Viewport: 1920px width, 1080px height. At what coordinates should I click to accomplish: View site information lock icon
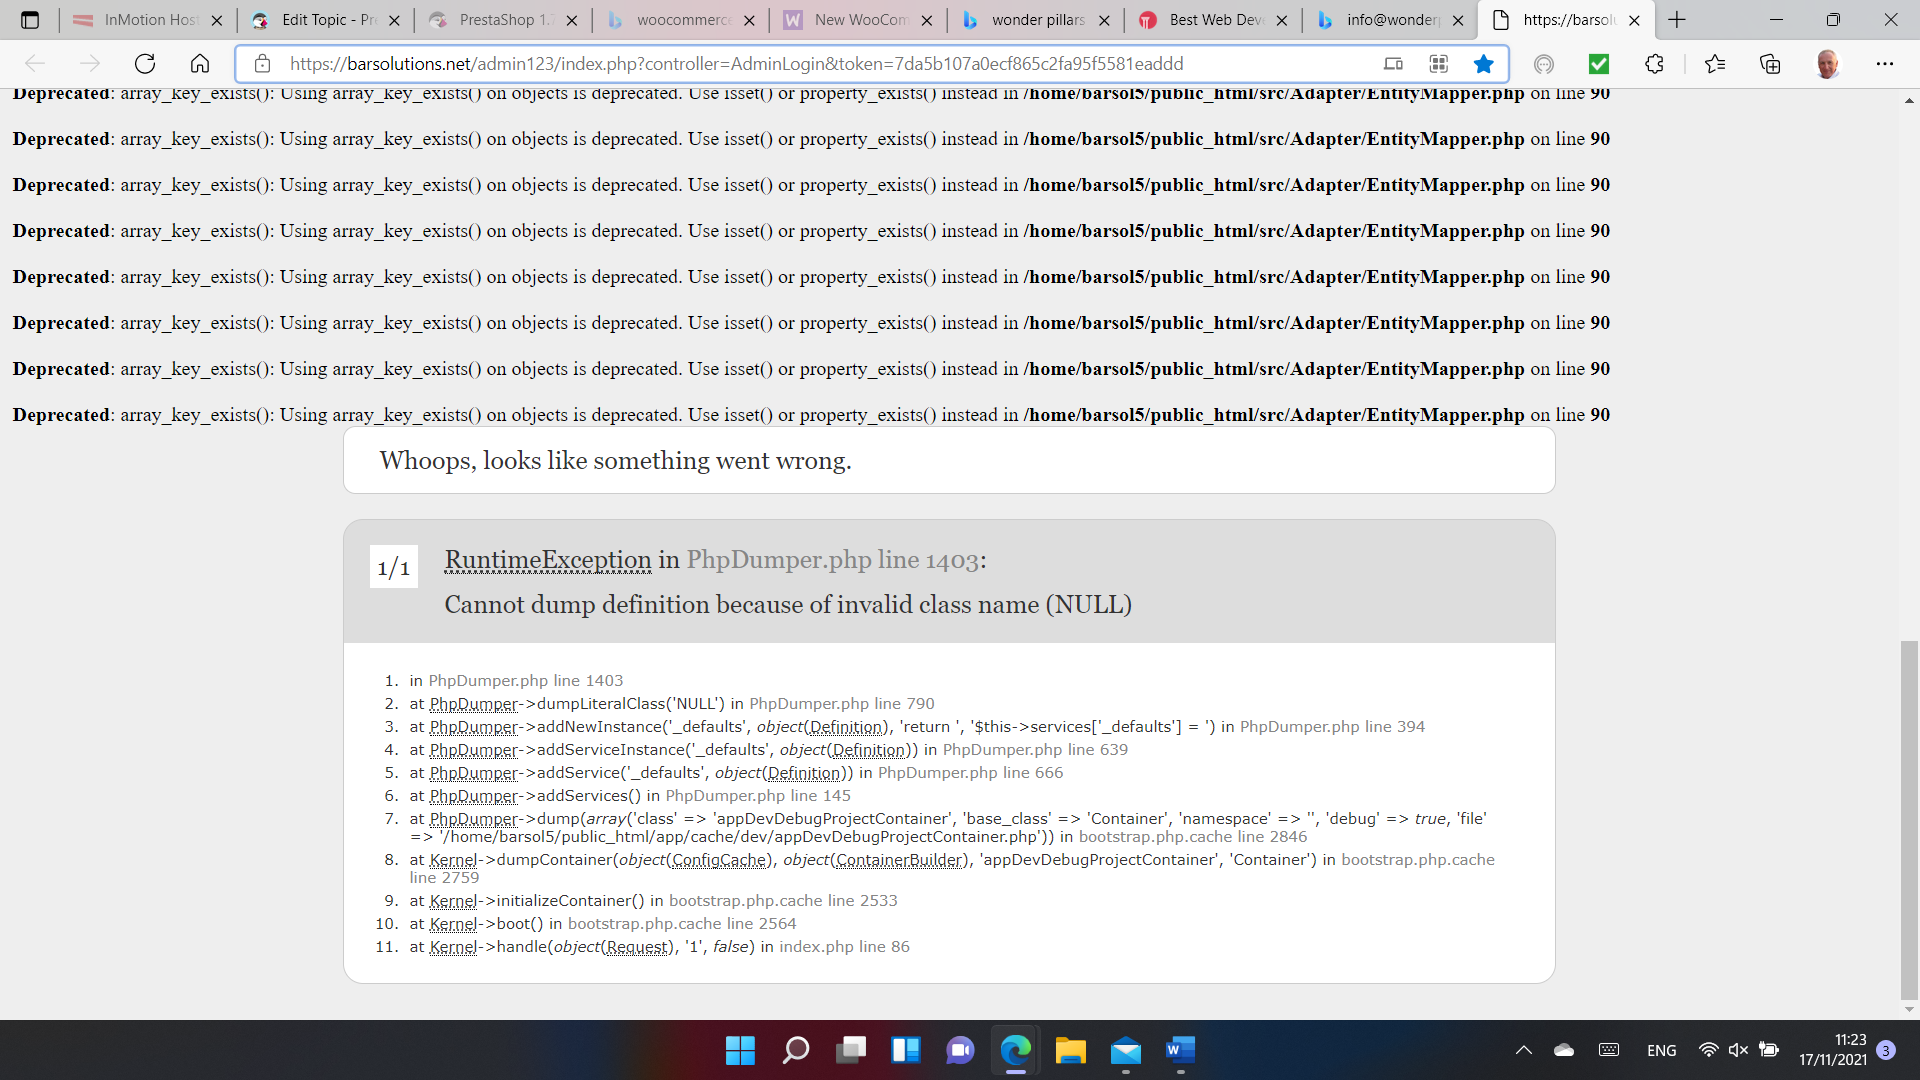pyautogui.click(x=262, y=64)
